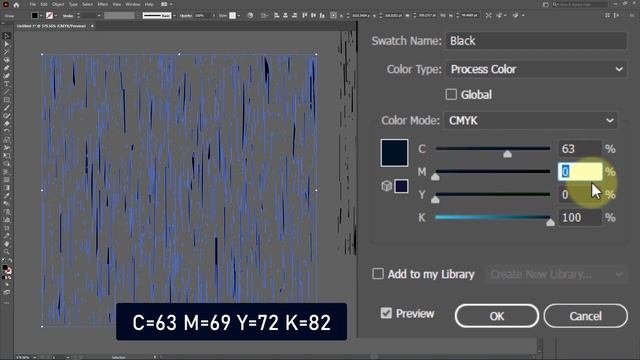Select the Zoom tool
The image size is (640, 360).
[6, 251]
